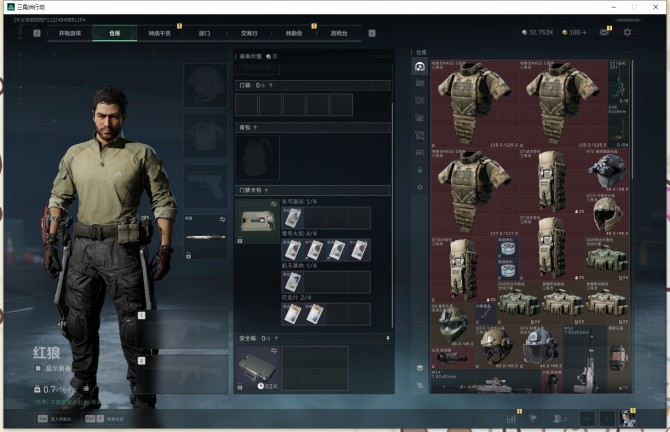Select the fourth warehouse category filter icon

(420, 118)
